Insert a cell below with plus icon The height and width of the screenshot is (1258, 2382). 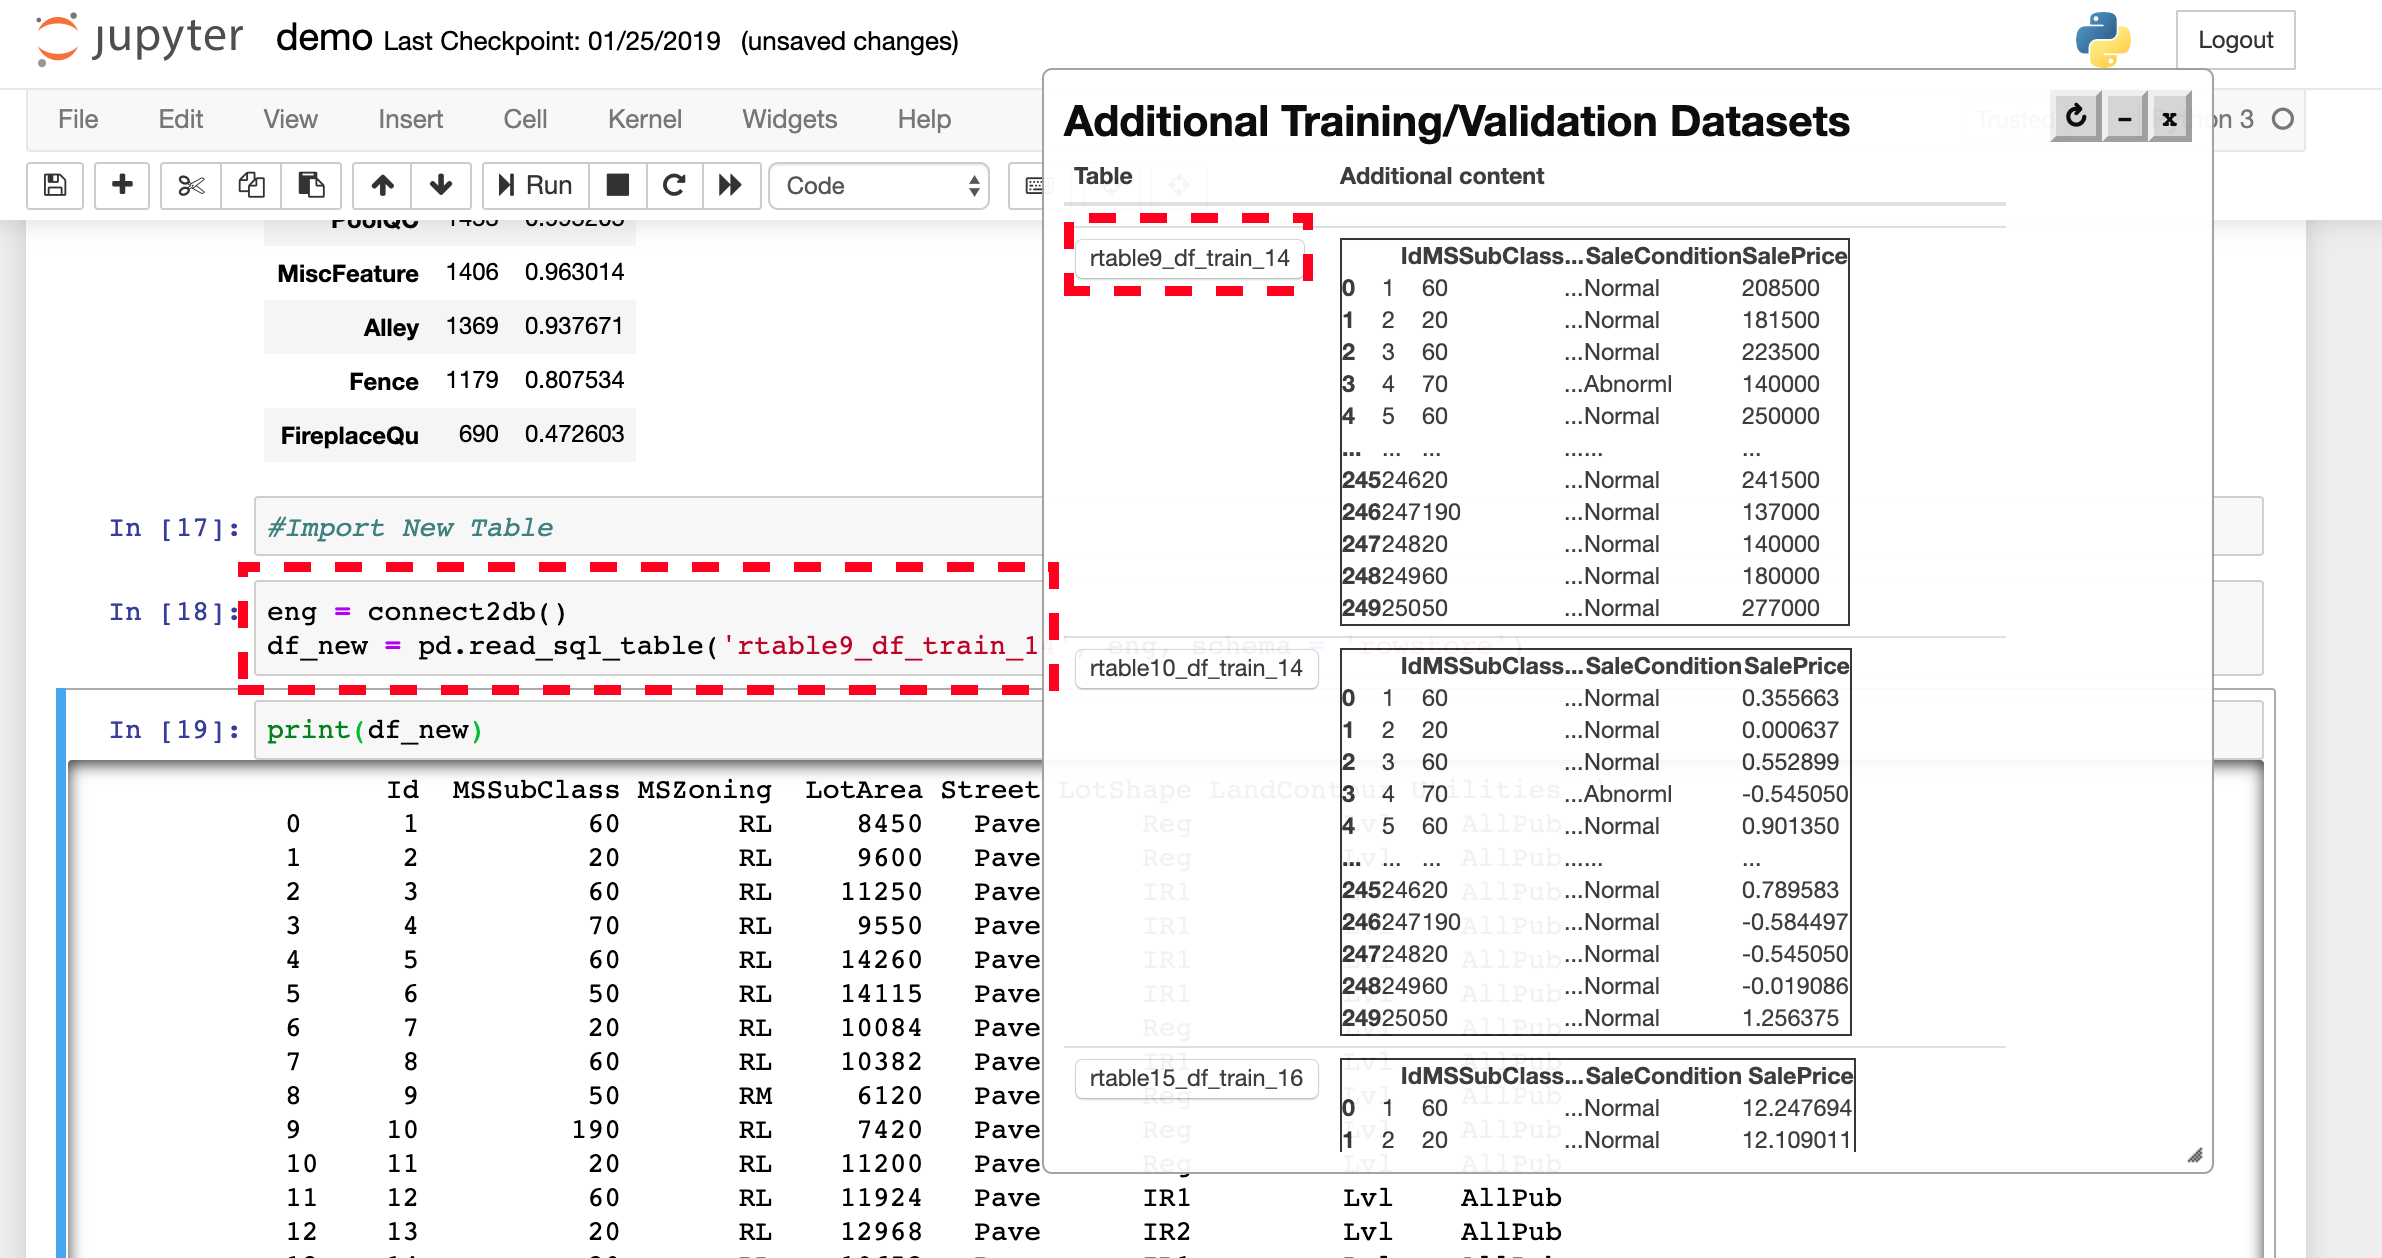(x=122, y=186)
